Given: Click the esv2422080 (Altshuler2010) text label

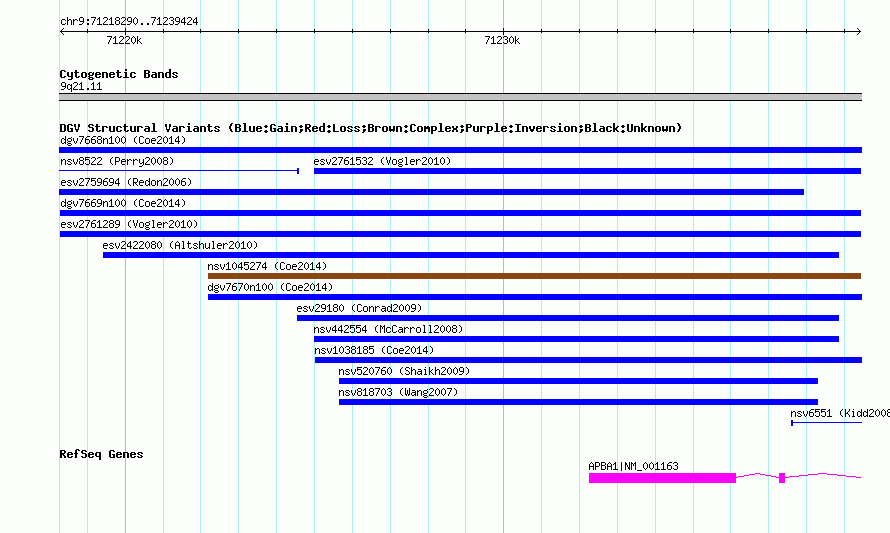Looking at the screenshot, I should (x=180, y=245).
